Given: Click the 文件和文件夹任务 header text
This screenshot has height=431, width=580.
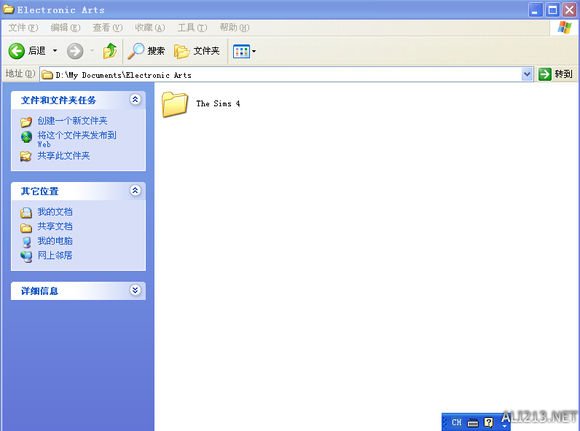Looking at the screenshot, I should coord(58,100).
